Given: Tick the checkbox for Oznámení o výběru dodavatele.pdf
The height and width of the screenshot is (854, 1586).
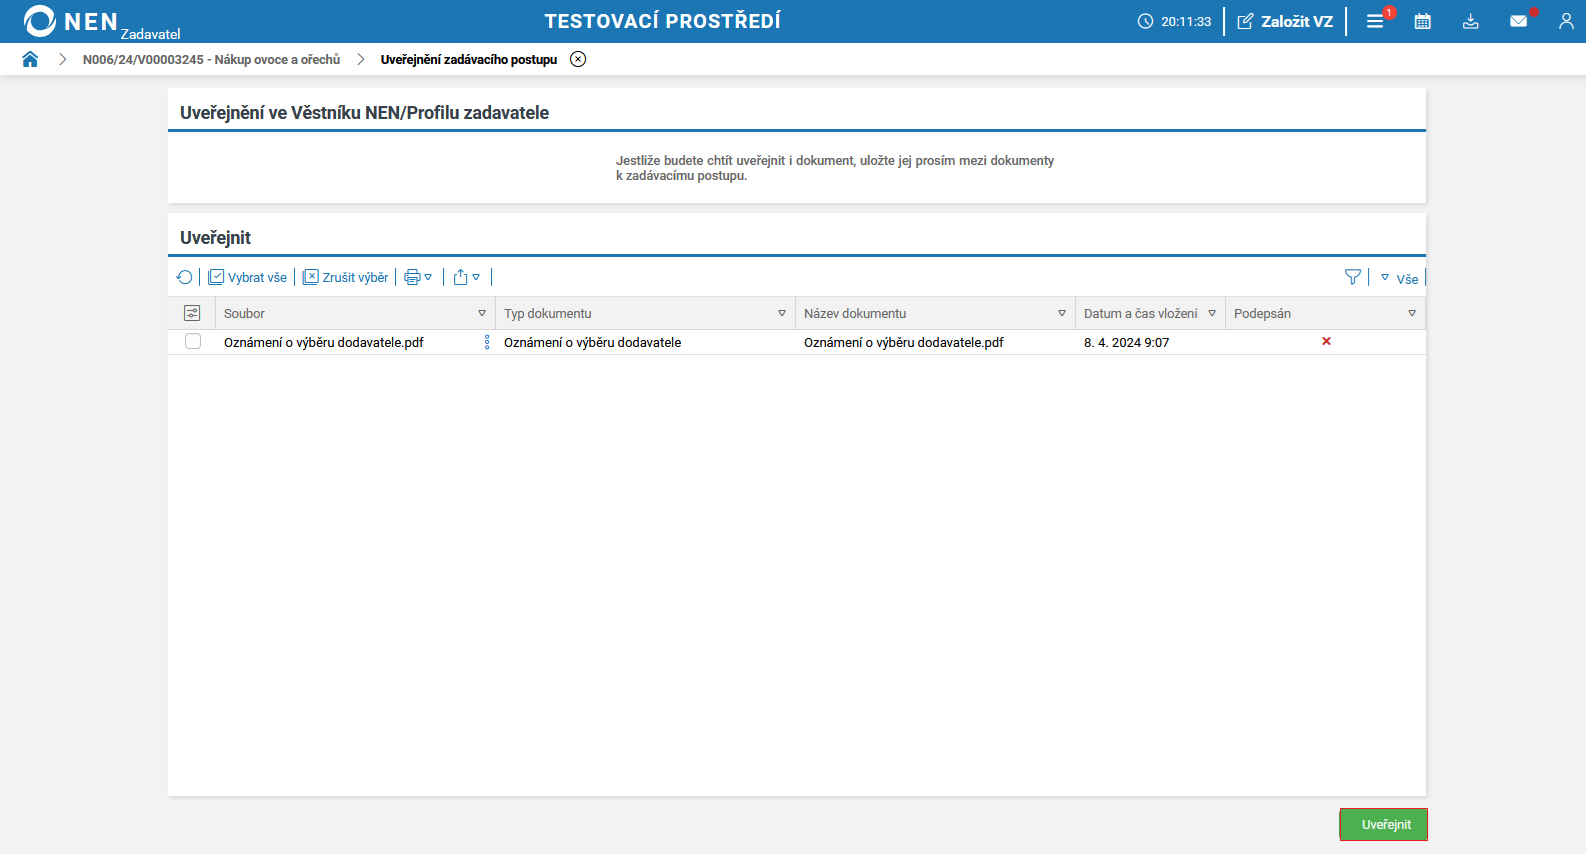Looking at the screenshot, I should click(193, 342).
